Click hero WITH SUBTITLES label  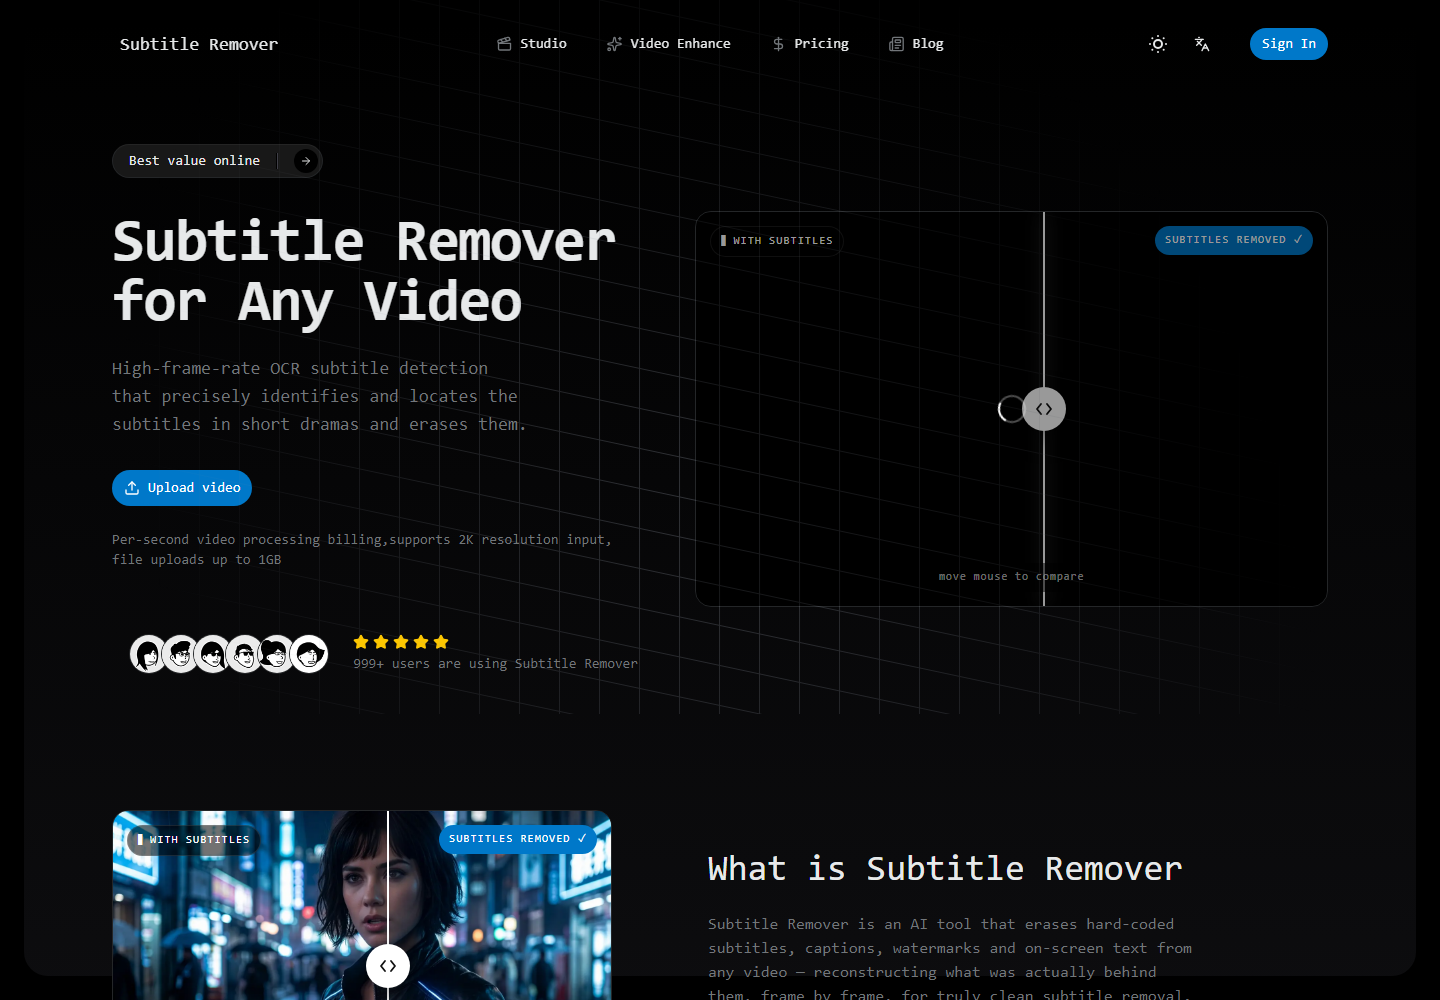[777, 241]
